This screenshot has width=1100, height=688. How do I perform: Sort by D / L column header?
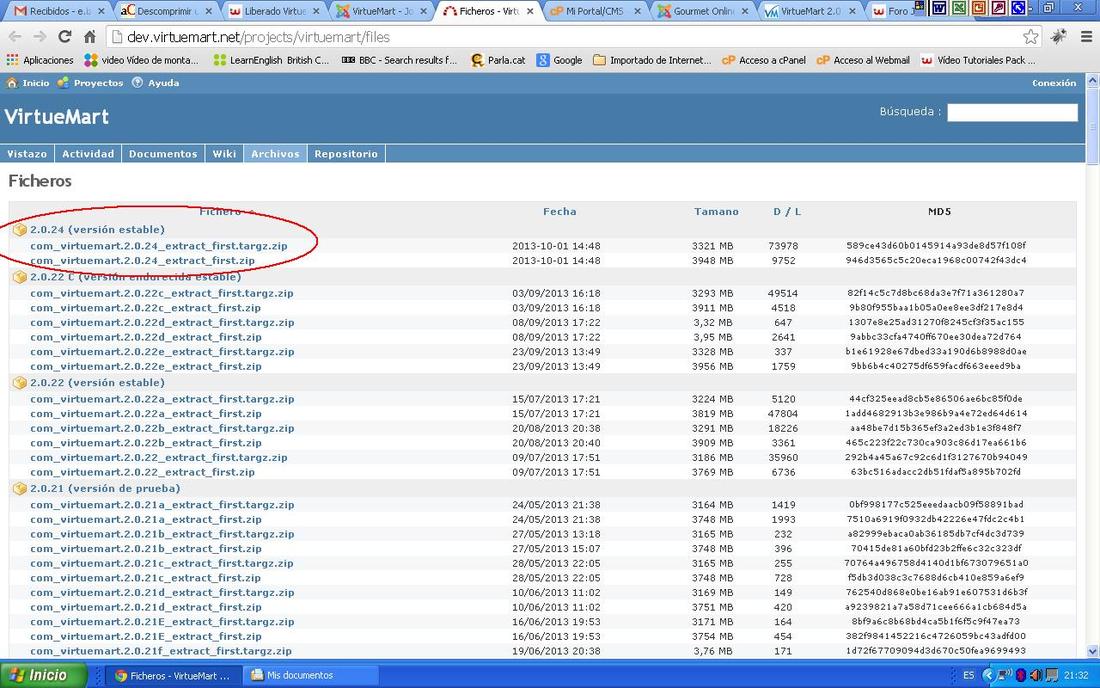(787, 212)
